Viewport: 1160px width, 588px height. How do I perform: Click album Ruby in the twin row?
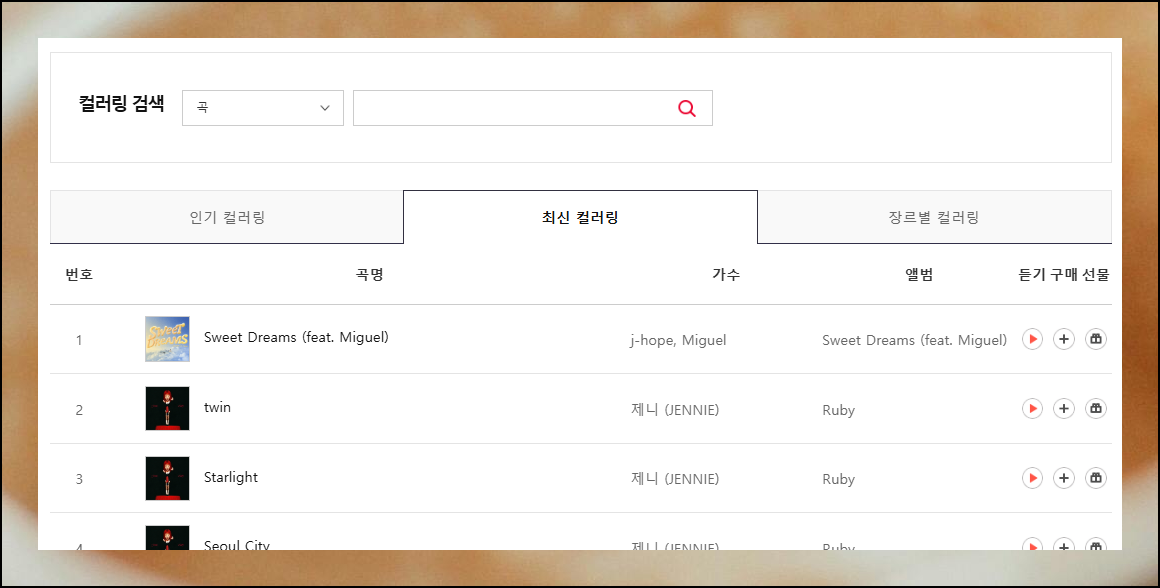click(838, 410)
